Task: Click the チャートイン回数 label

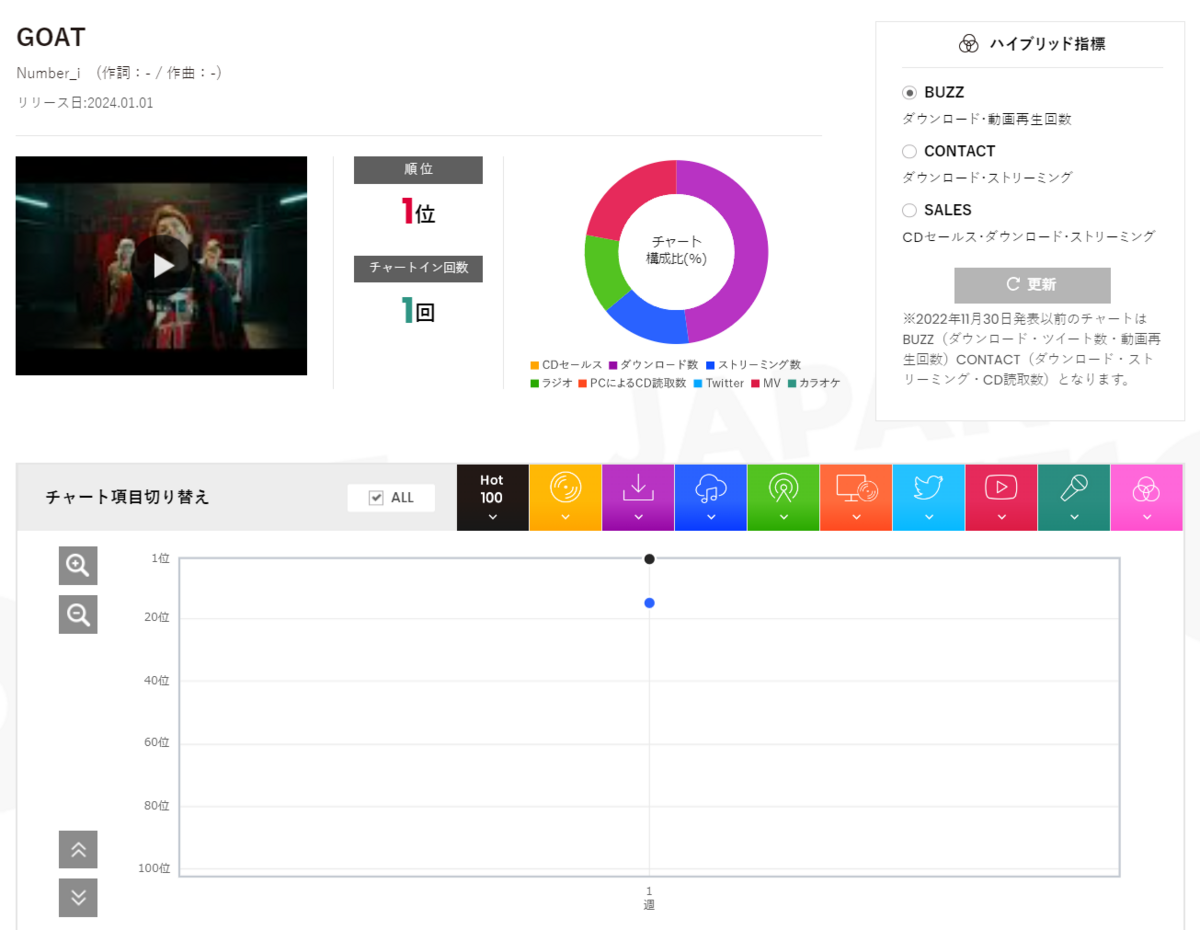Action: pos(418,268)
